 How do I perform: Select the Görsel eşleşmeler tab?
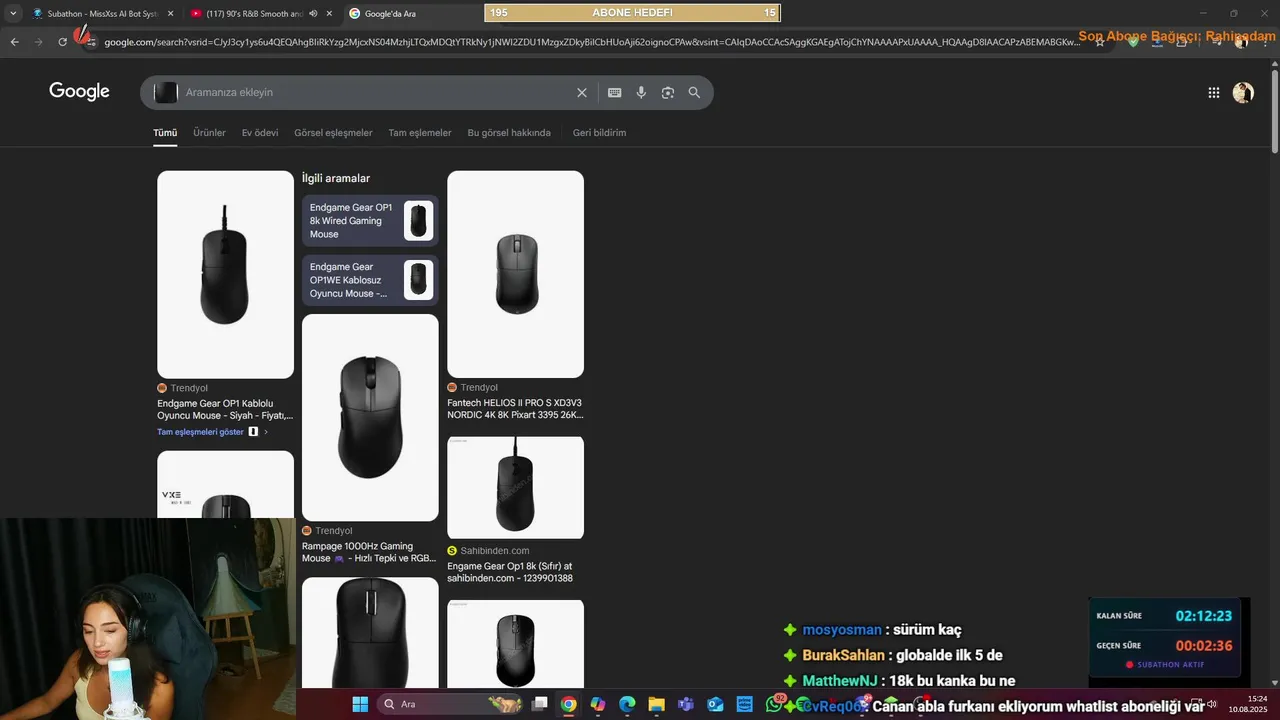point(333,133)
